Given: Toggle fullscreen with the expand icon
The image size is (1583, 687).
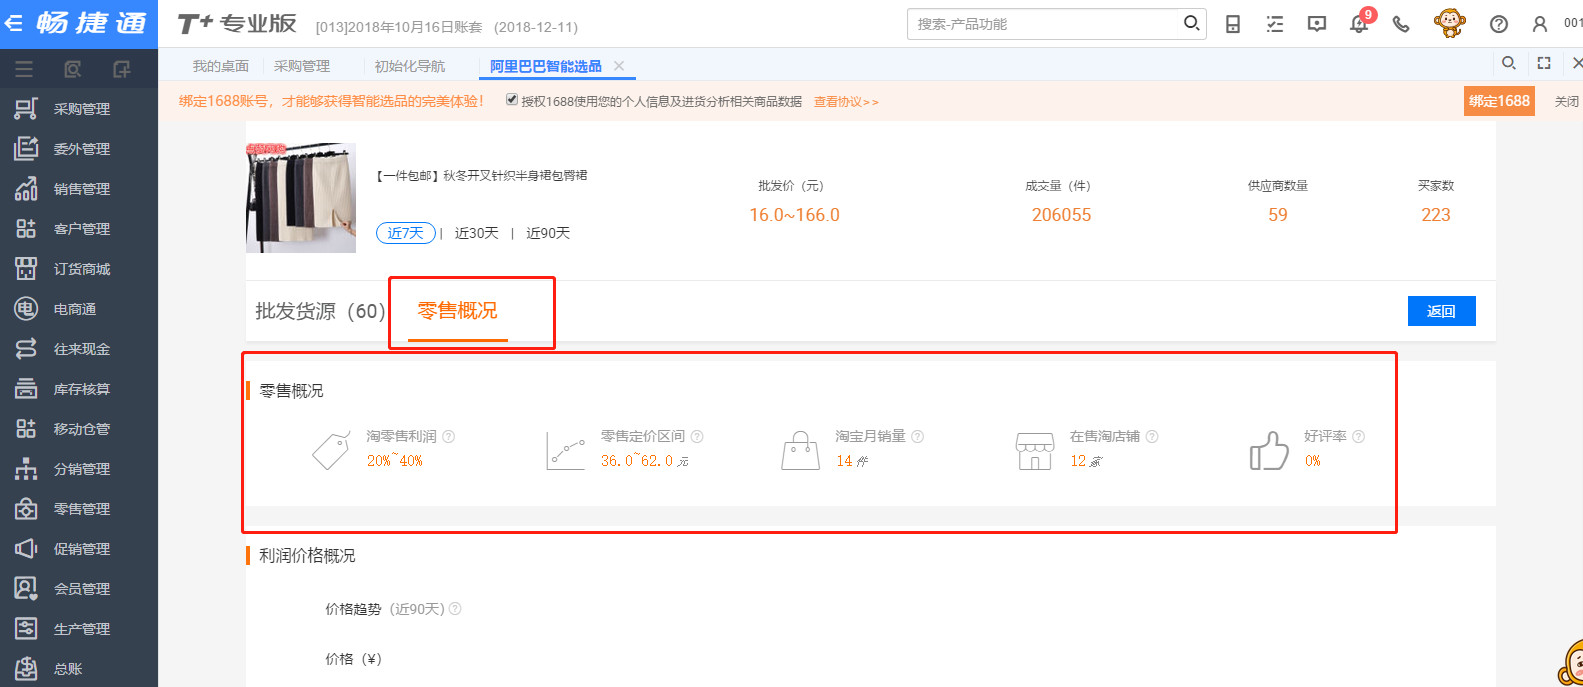Looking at the screenshot, I should pos(1544,63).
